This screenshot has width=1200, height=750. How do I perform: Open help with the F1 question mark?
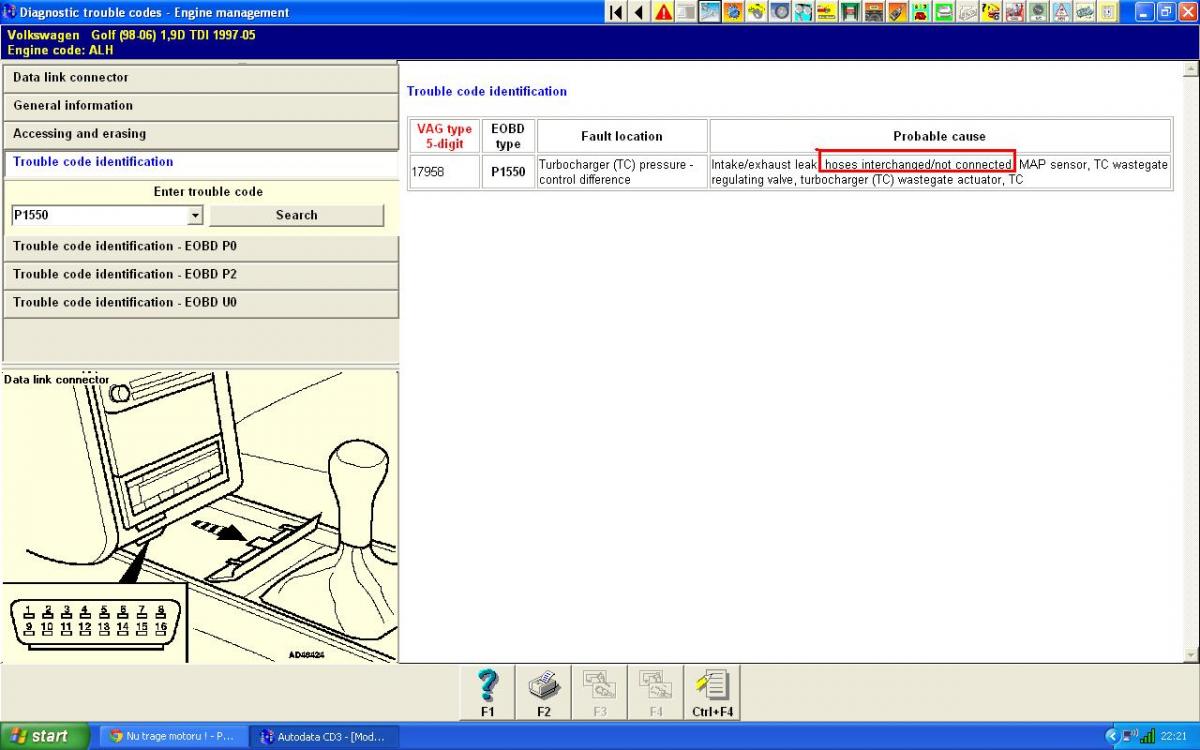[x=488, y=692]
